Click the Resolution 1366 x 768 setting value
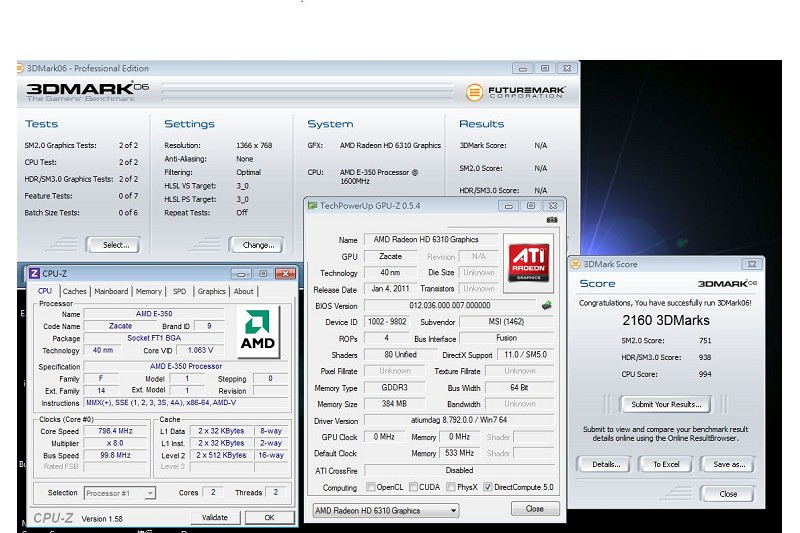The width and height of the screenshot is (800, 533). point(254,145)
